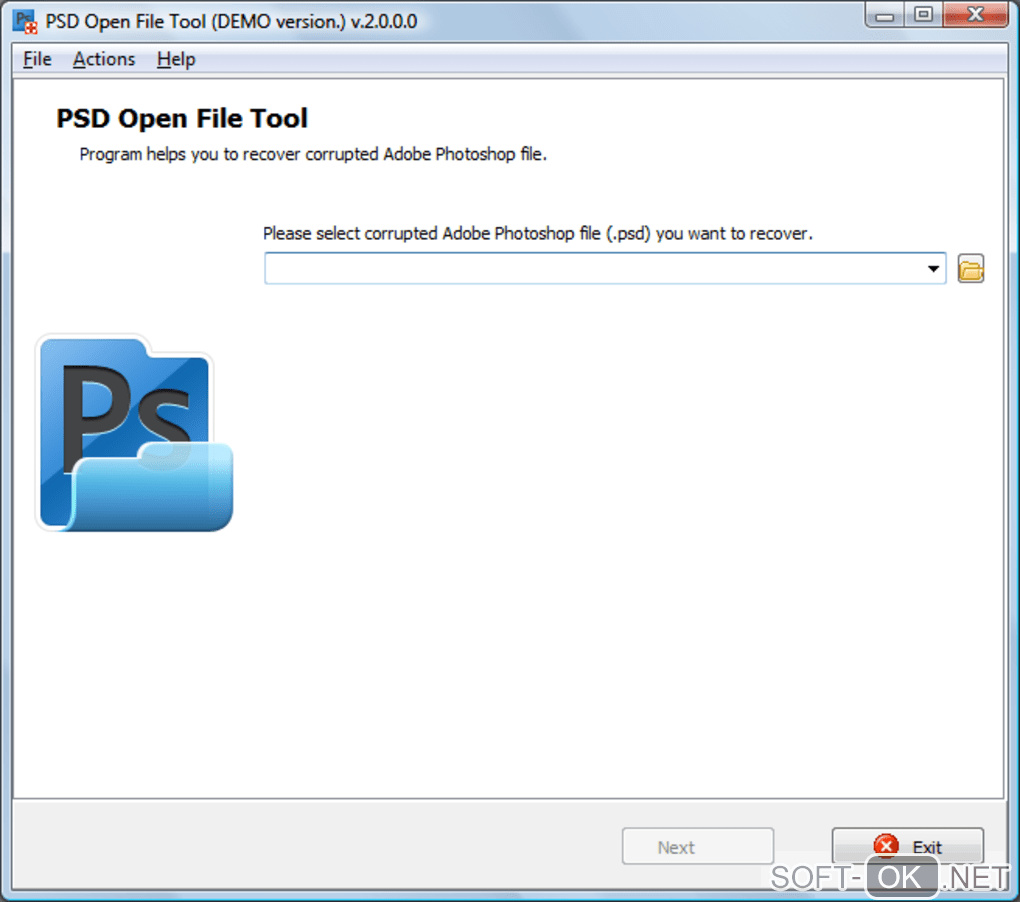The image size is (1020, 902).
Task: Open the File menu
Action: coord(37,59)
